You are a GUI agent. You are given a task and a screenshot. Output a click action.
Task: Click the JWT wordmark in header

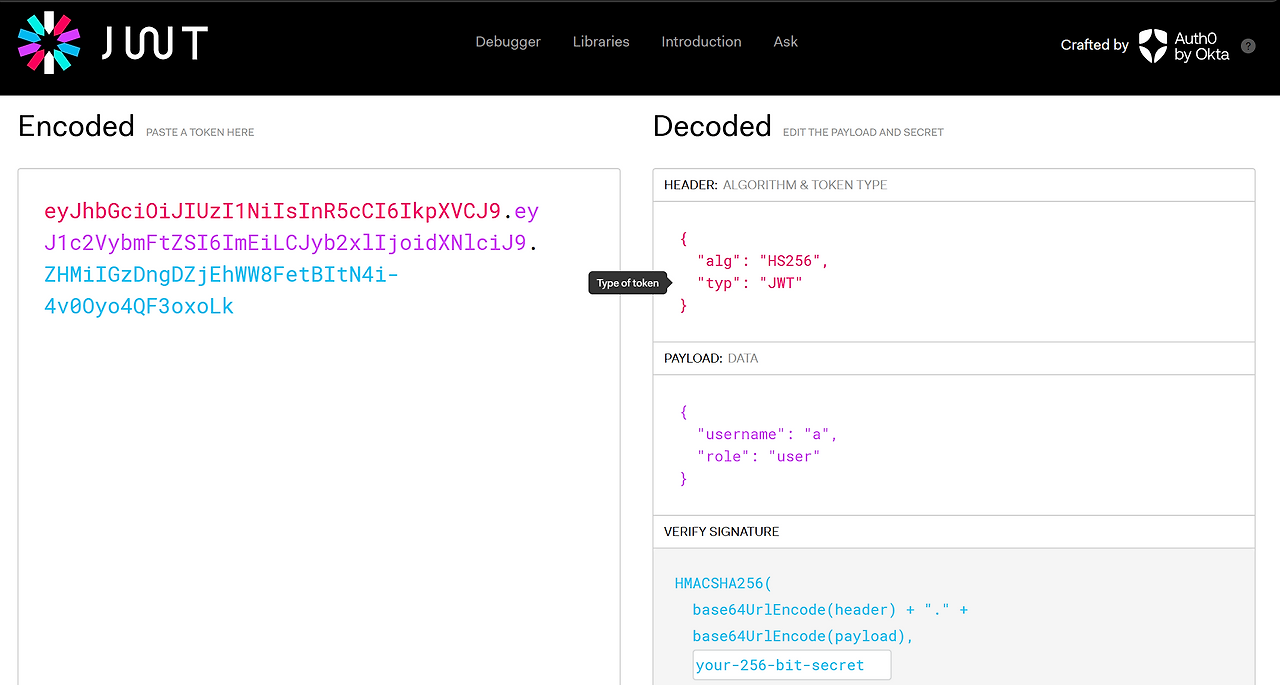(x=154, y=43)
